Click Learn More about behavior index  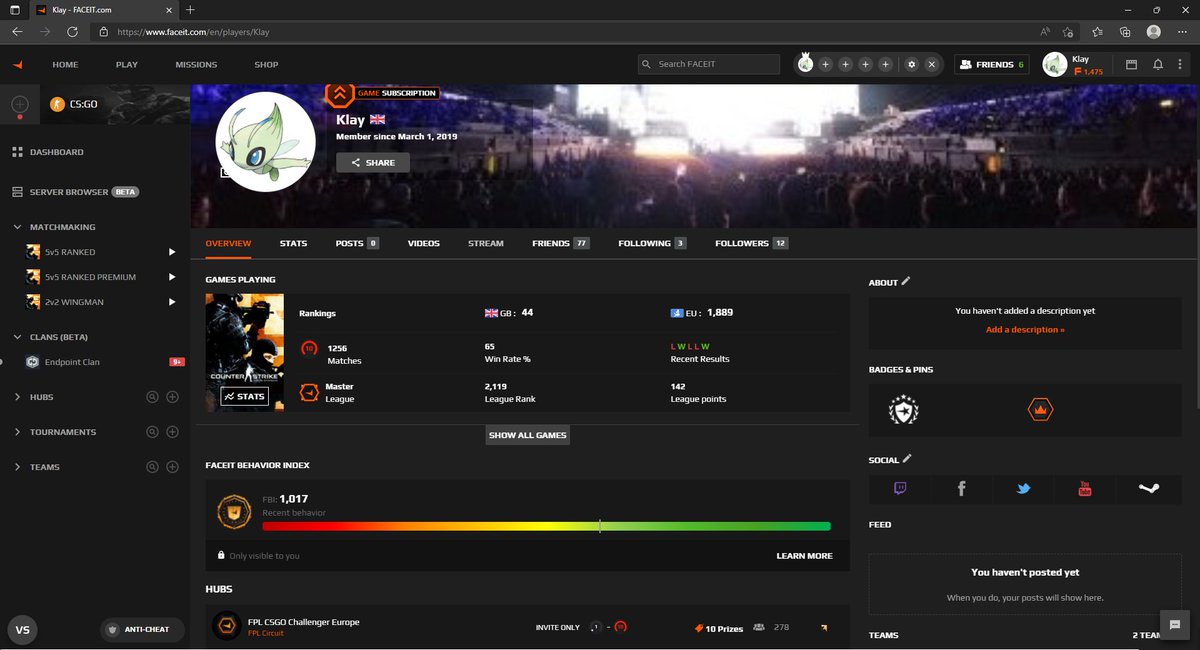pyautogui.click(x=804, y=556)
